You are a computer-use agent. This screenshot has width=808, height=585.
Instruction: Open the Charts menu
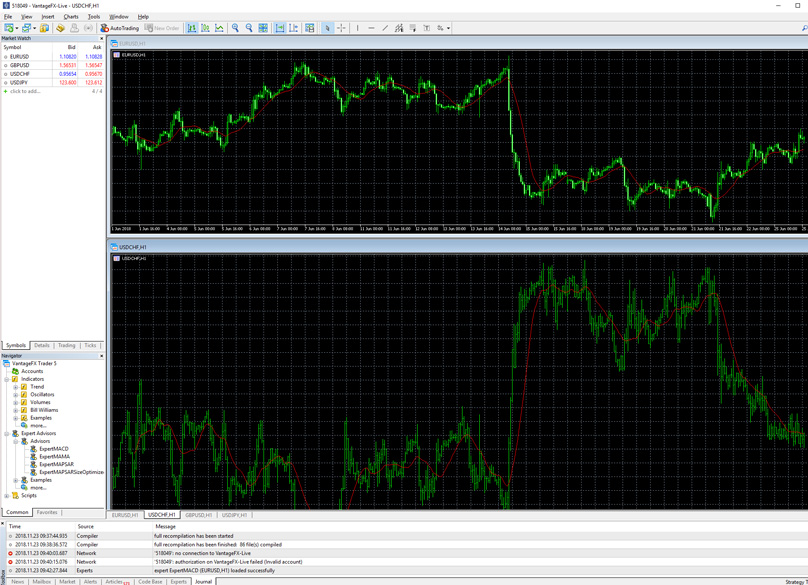coord(71,17)
